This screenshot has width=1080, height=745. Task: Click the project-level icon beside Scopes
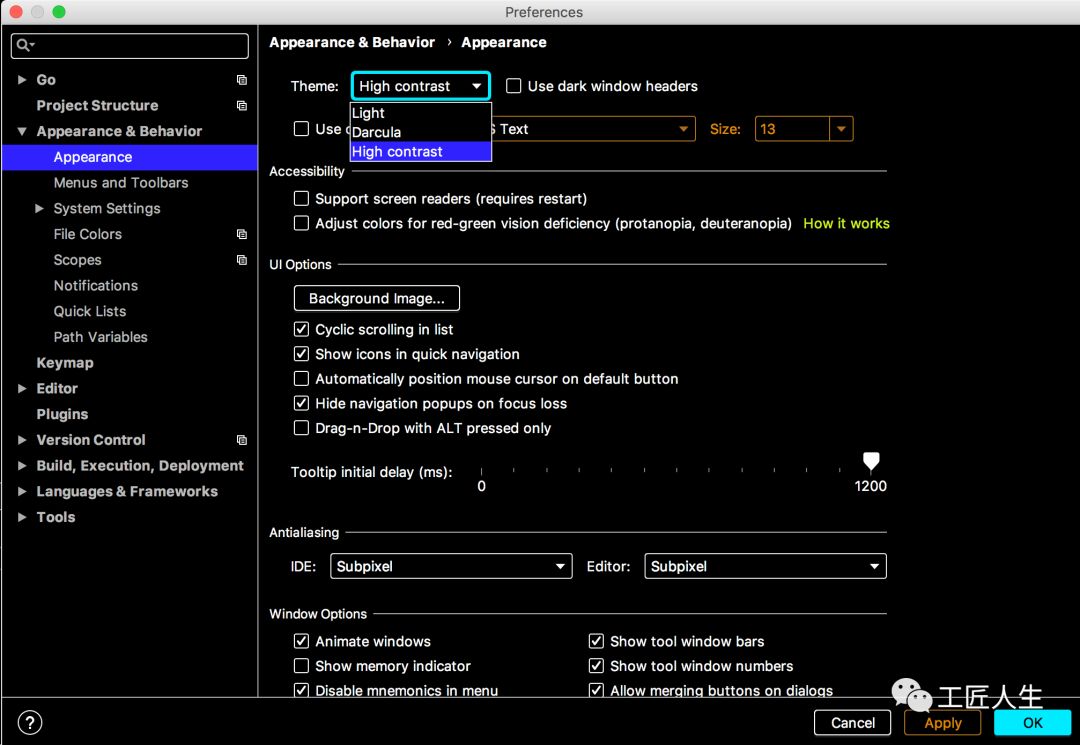coord(241,260)
